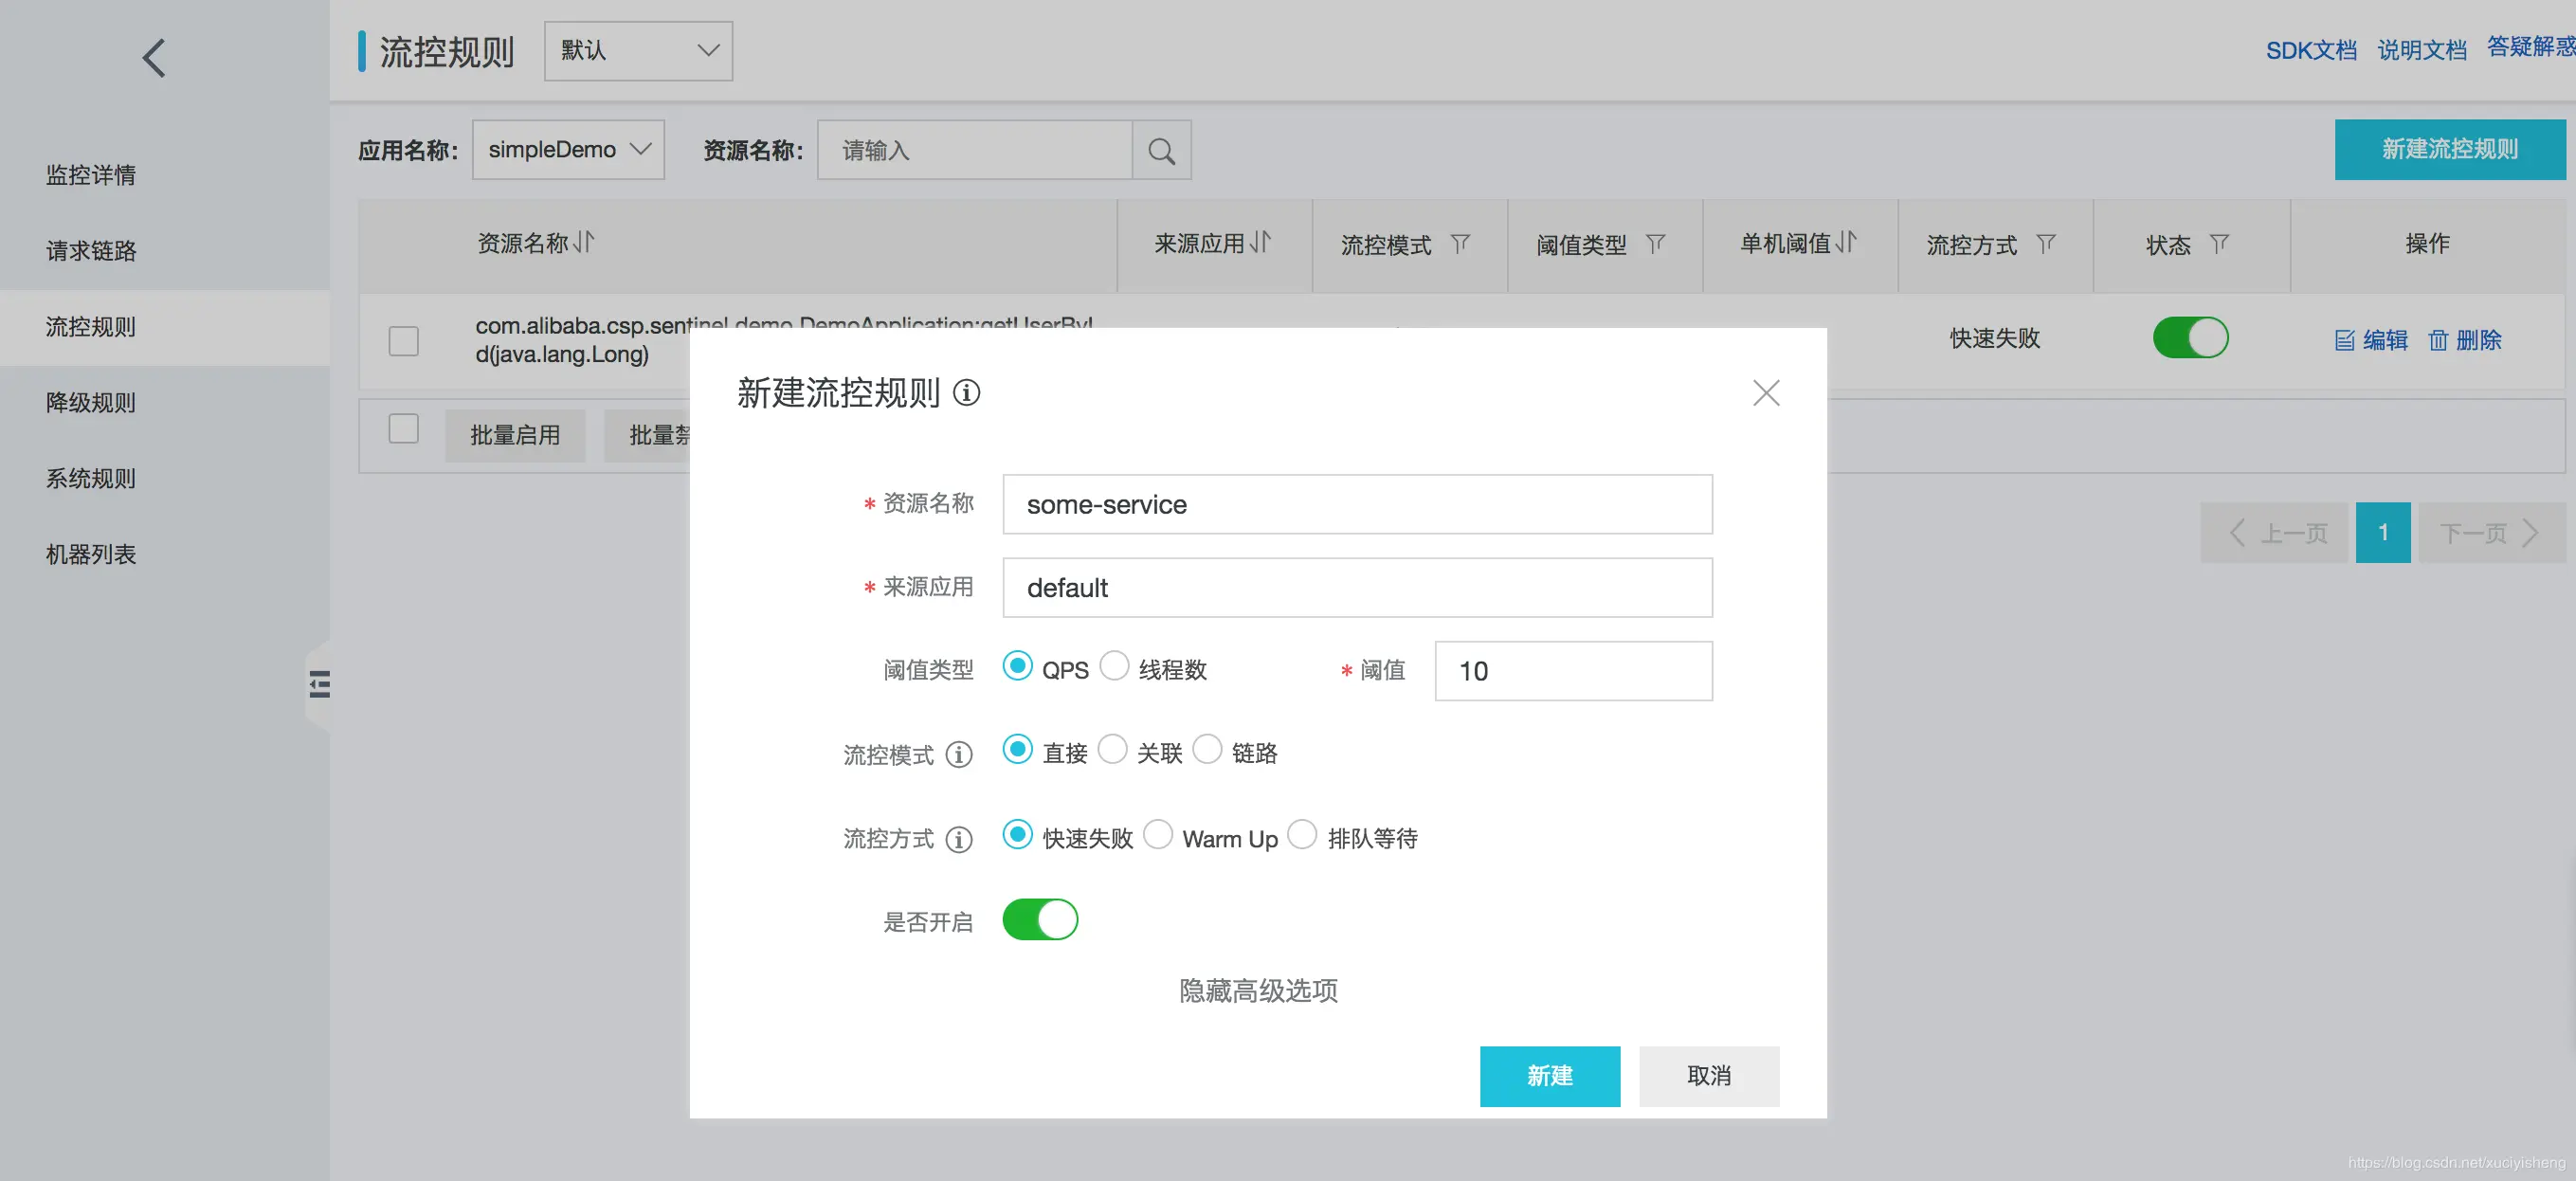Click the back arrow in the sidebar
This screenshot has height=1181, width=2576.
point(153,58)
